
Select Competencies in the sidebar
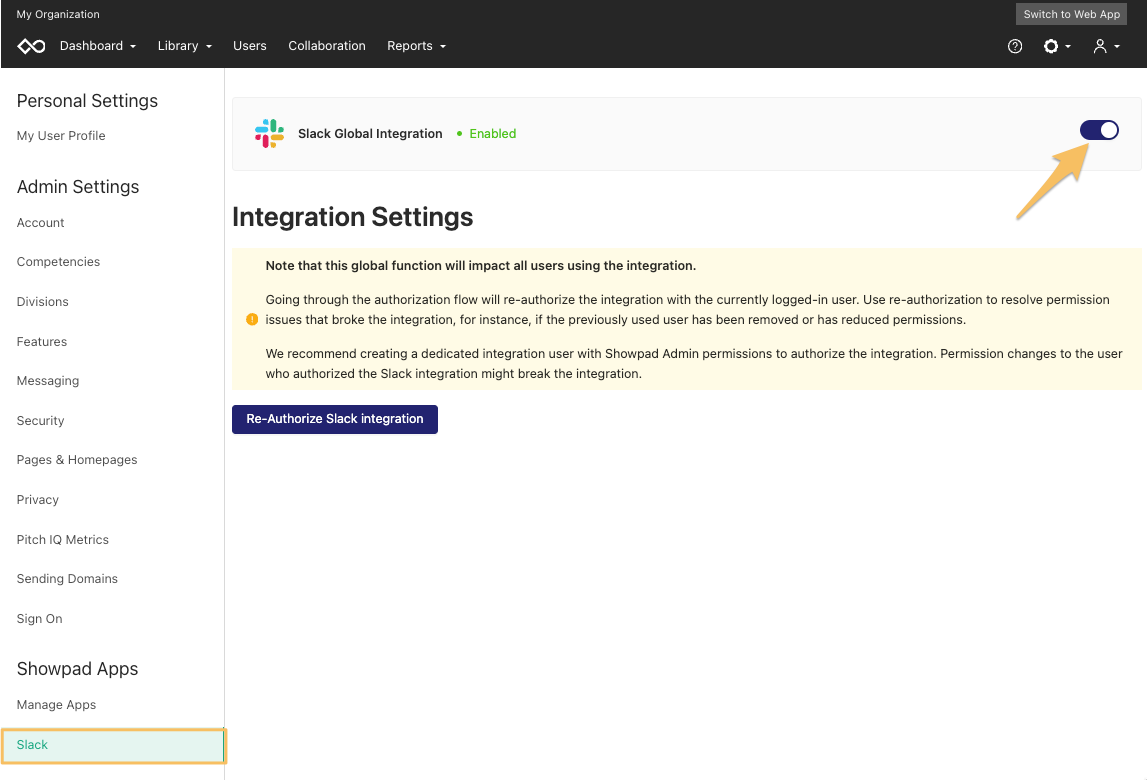pyautogui.click(x=59, y=262)
